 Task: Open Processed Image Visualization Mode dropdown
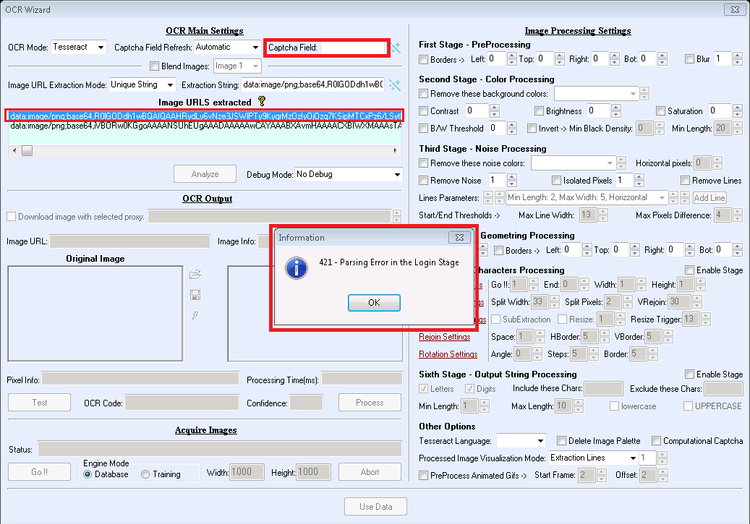click(633, 458)
